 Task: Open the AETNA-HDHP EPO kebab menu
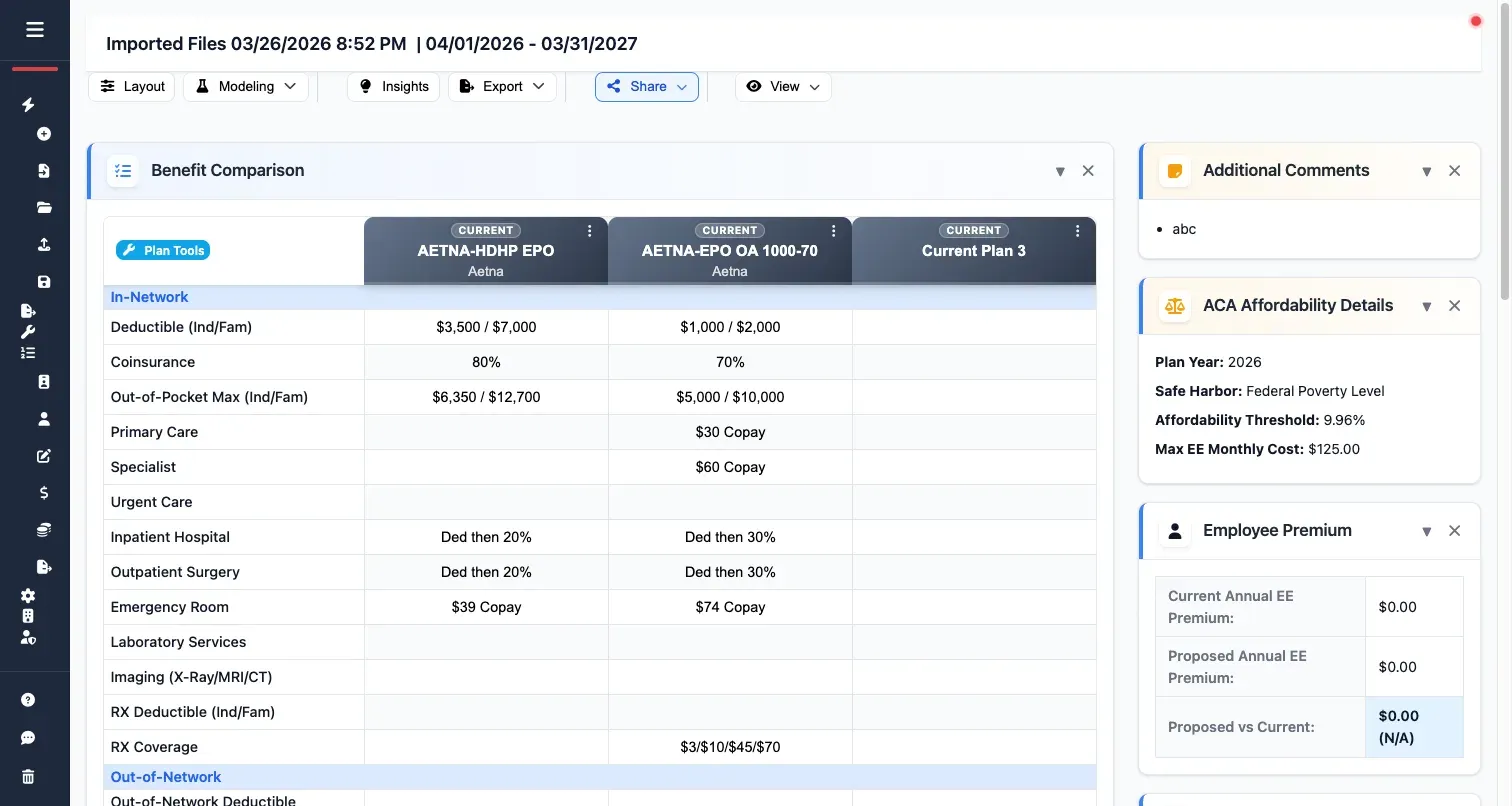(590, 231)
